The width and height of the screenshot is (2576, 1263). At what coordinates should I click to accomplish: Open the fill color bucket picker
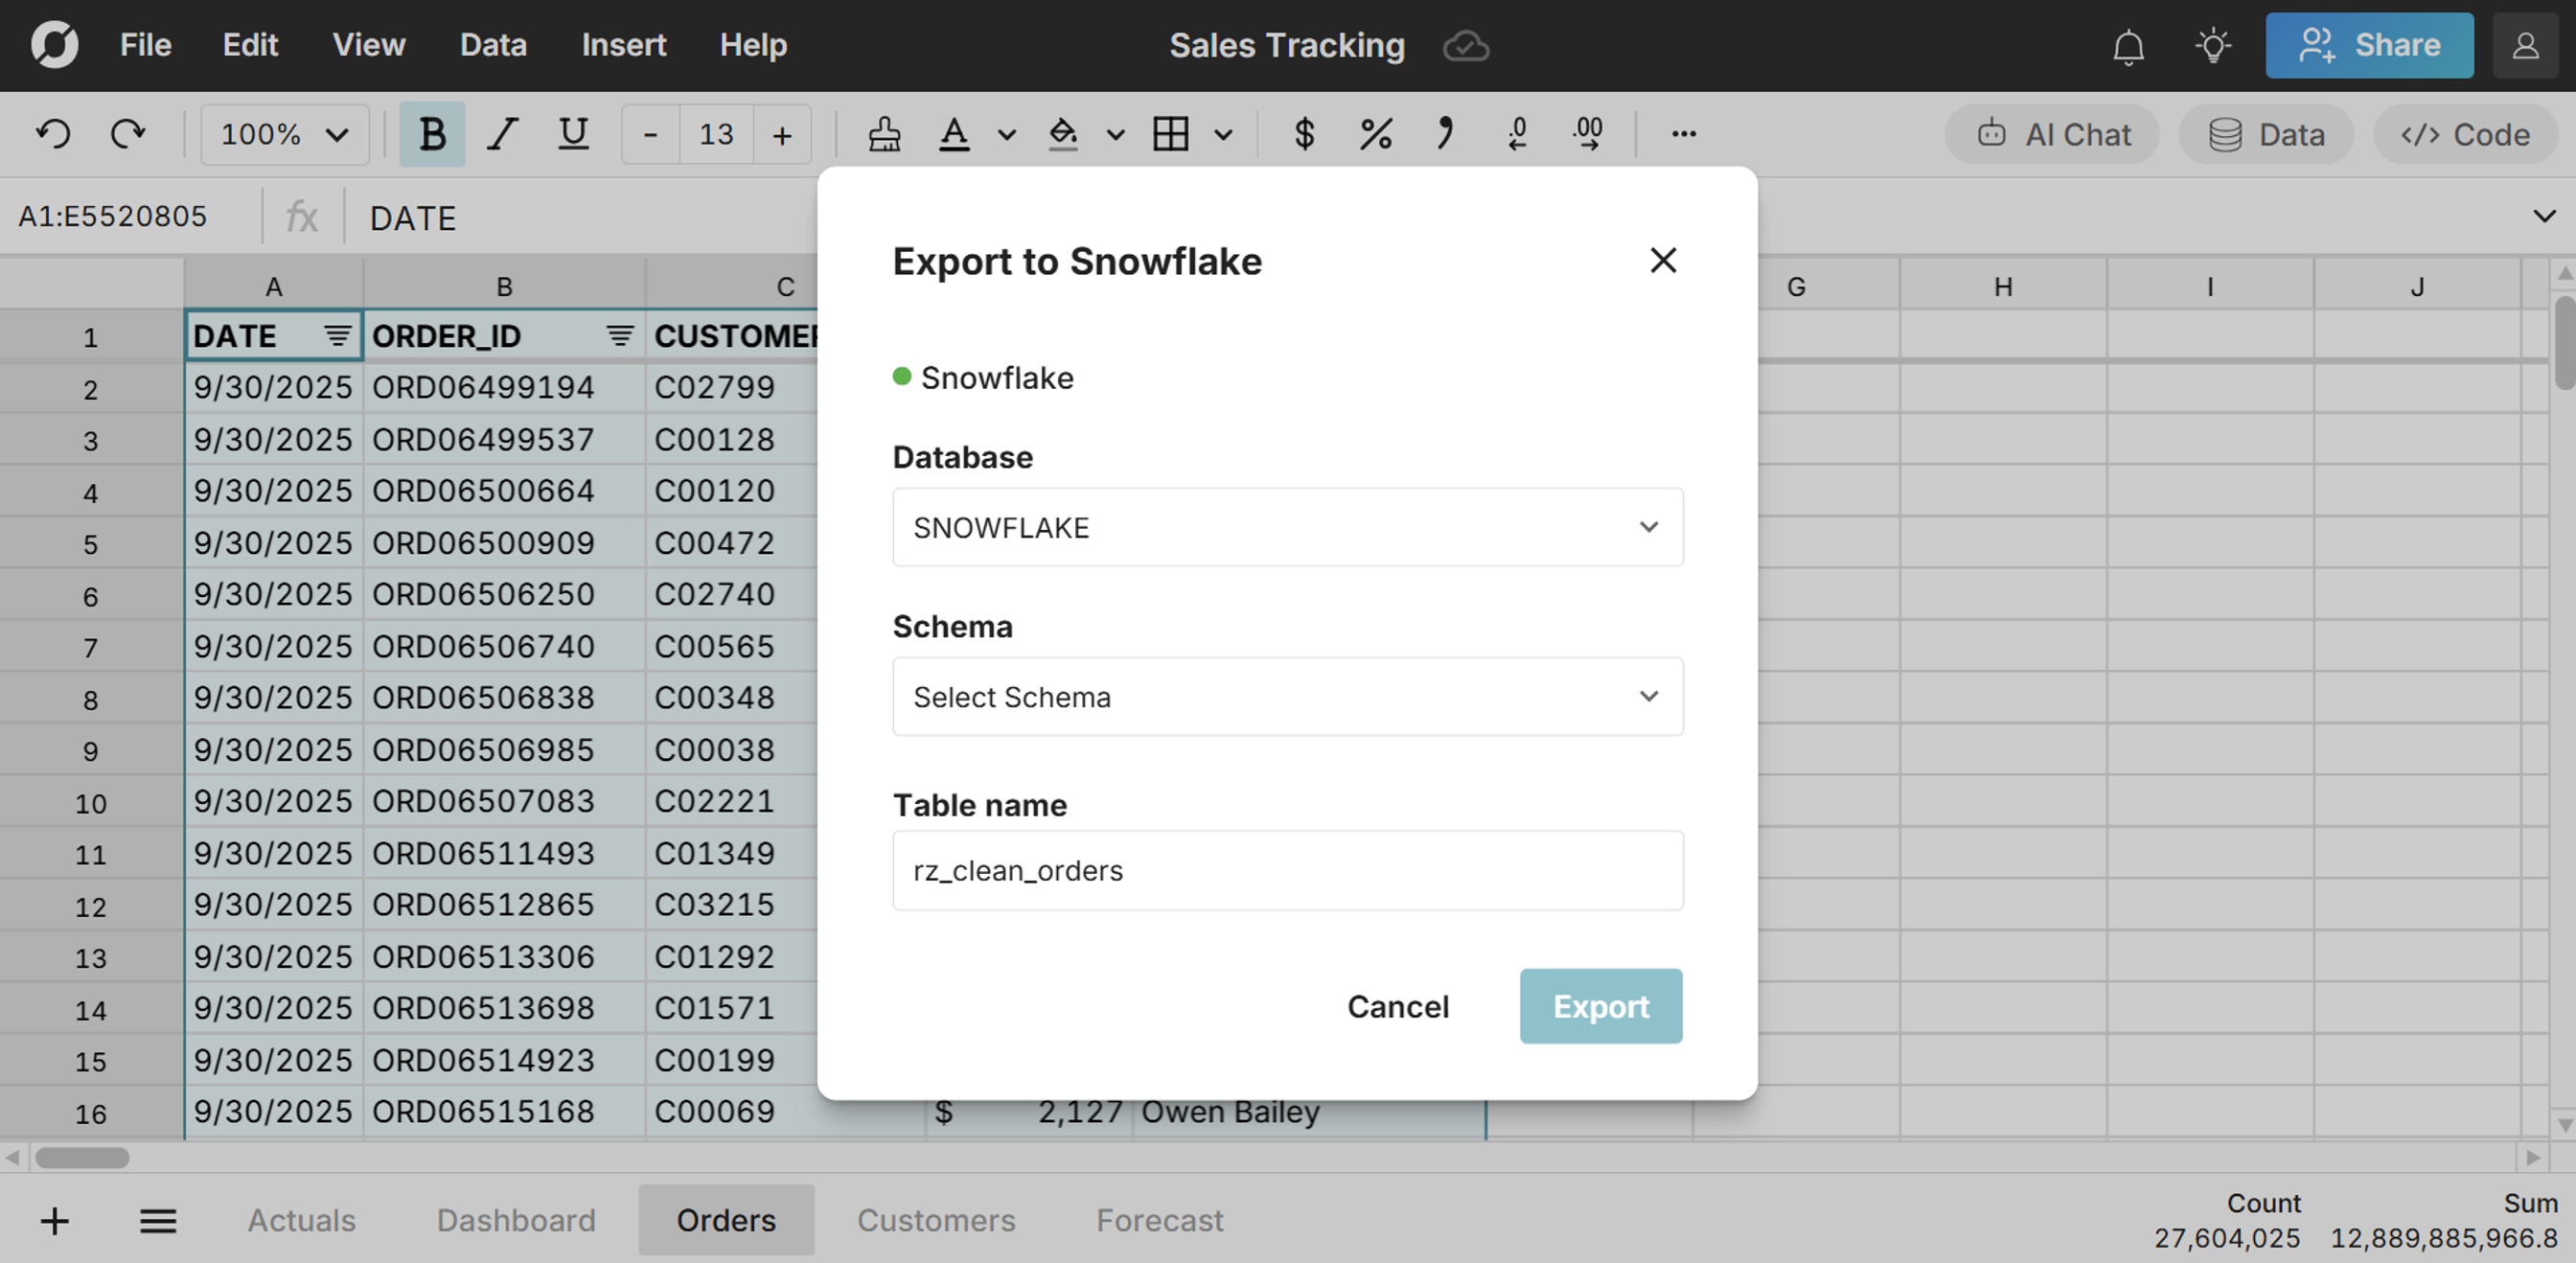[1063, 134]
